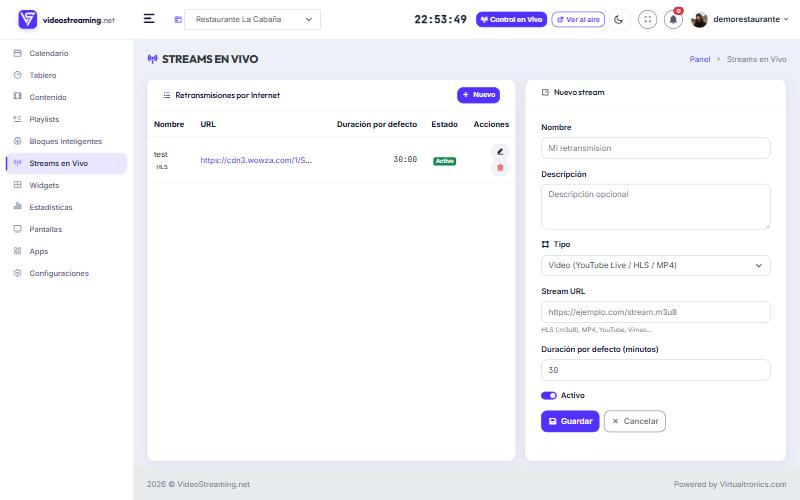Open Restaurante La Cabaña dropdown
This screenshot has height=500, width=800.
pyautogui.click(x=252, y=19)
